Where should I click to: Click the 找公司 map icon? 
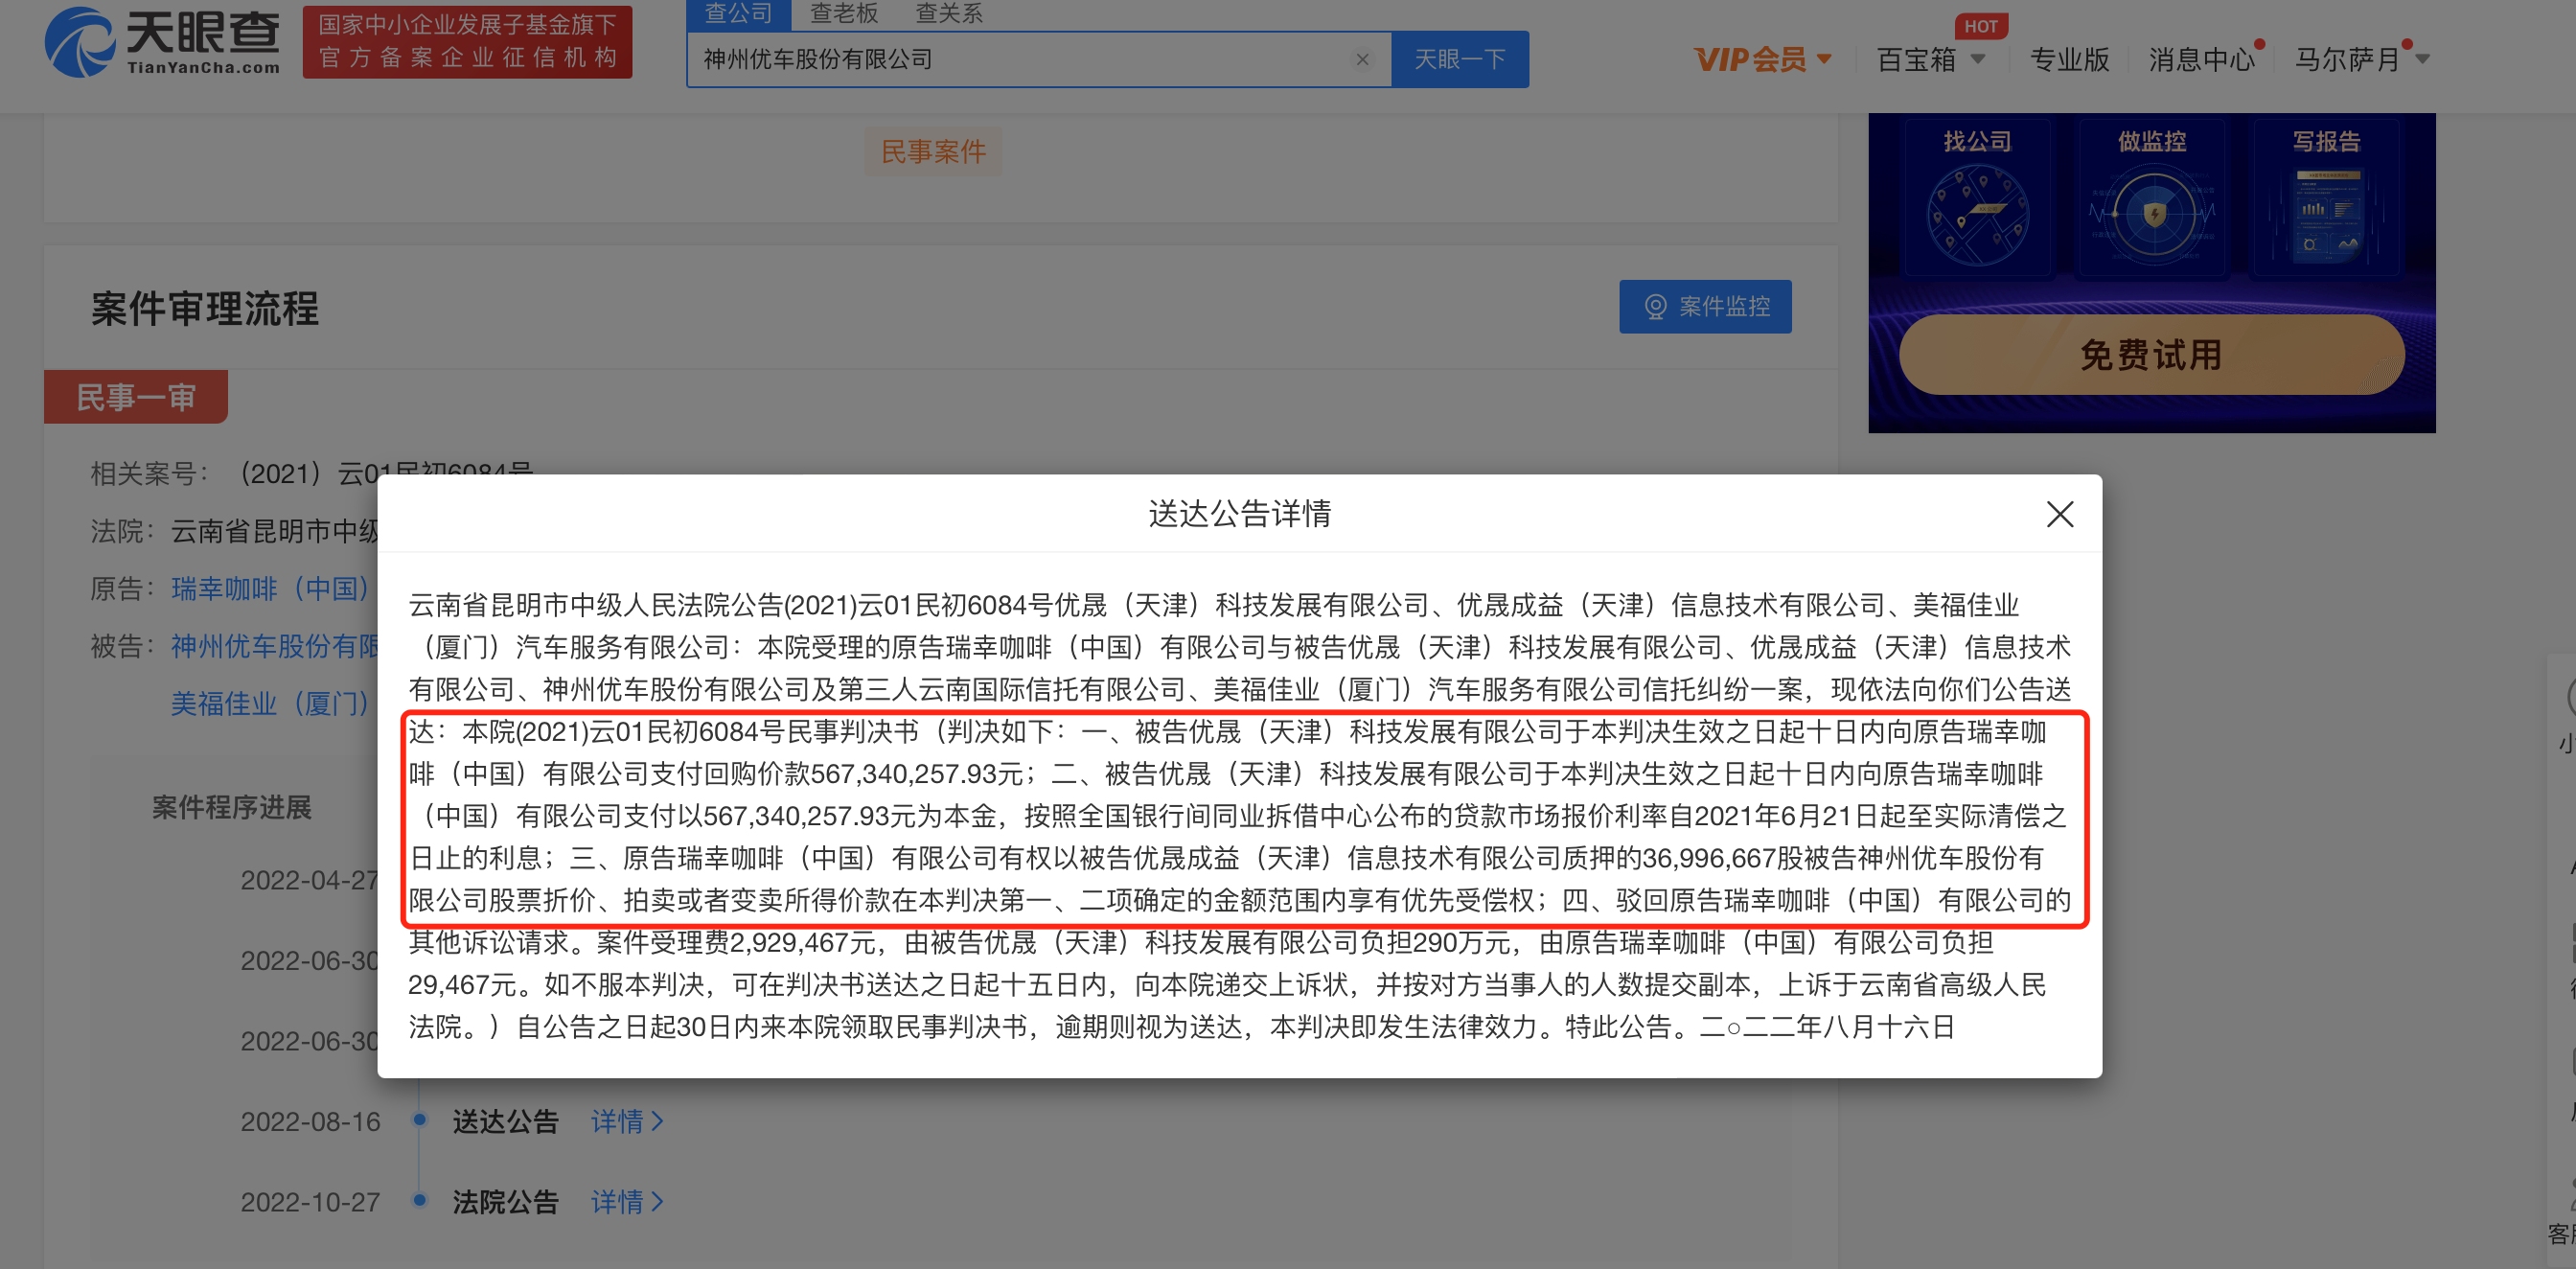[1977, 214]
